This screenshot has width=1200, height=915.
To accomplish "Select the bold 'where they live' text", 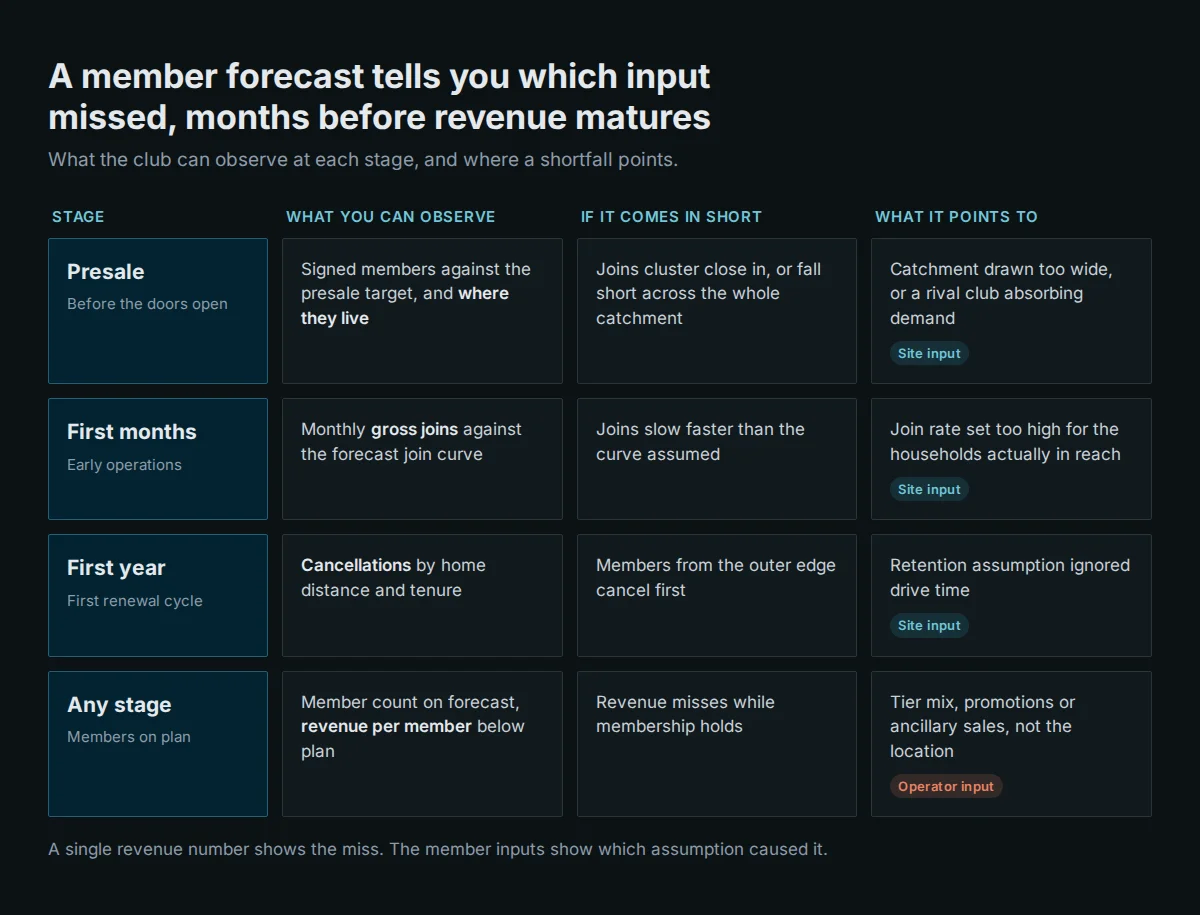I will [405, 306].
